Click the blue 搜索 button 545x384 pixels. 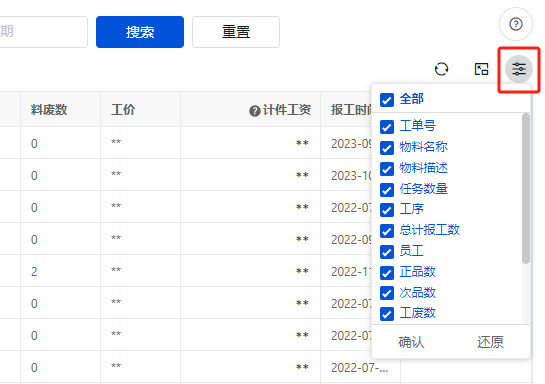pyautogui.click(x=140, y=32)
